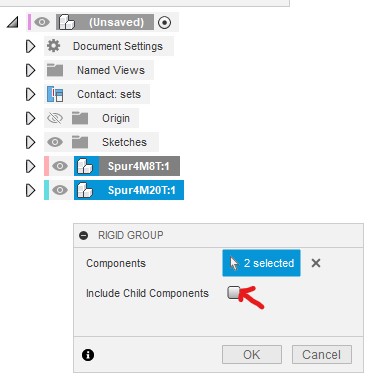
Task: Click the Named Views folder icon
Action: tap(55, 70)
